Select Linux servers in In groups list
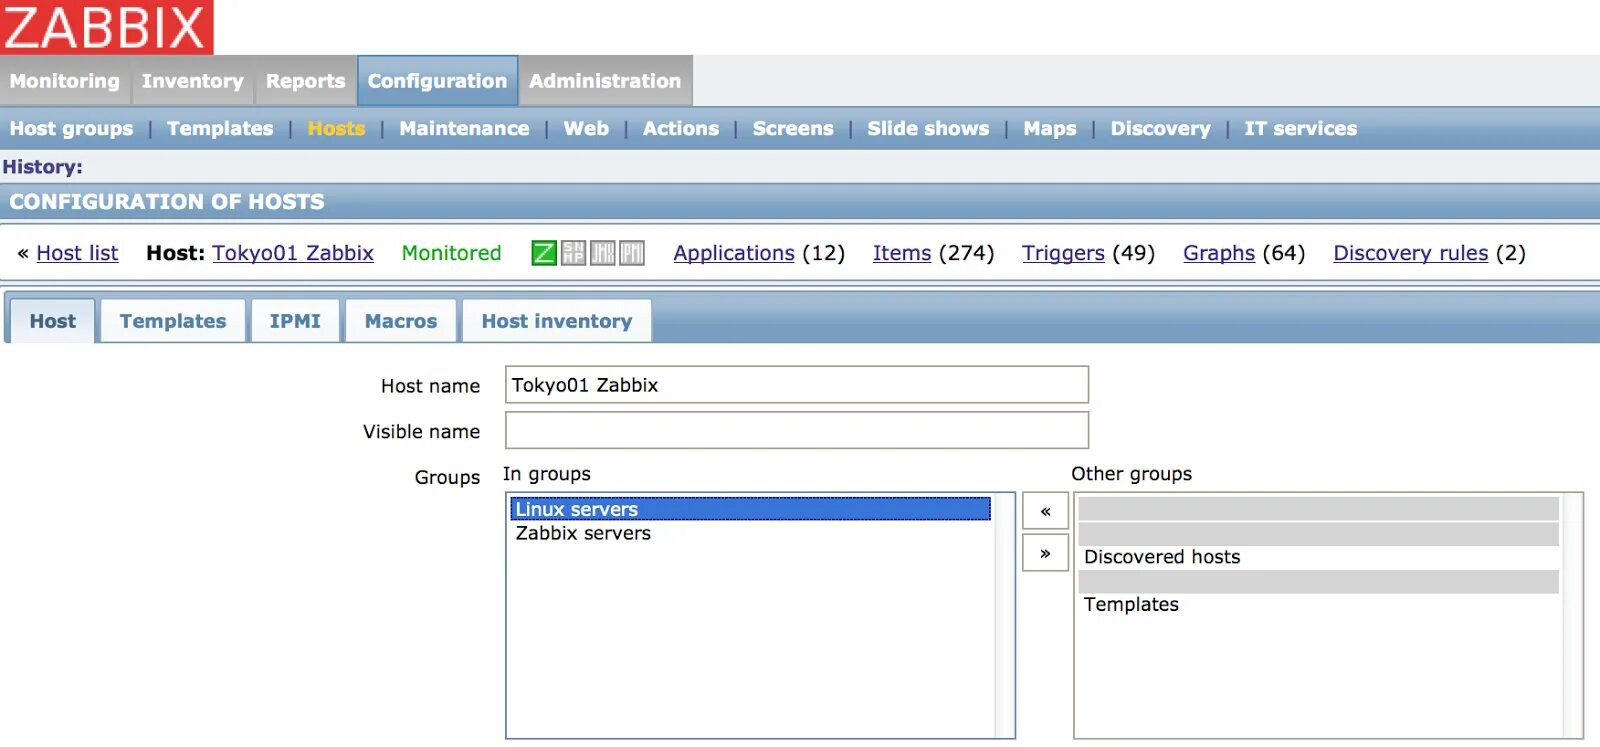The image size is (1600, 747). click(x=751, y=509)
